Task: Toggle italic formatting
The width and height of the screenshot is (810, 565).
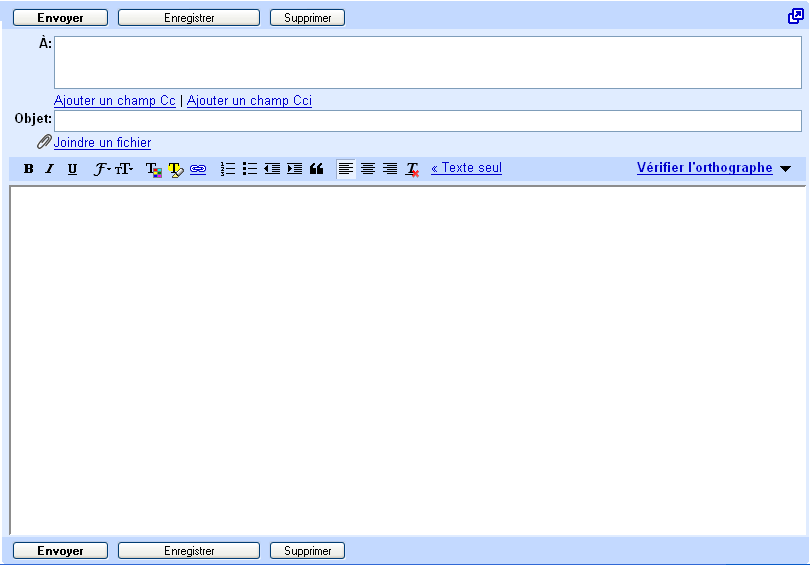Action: coord(50,168)
